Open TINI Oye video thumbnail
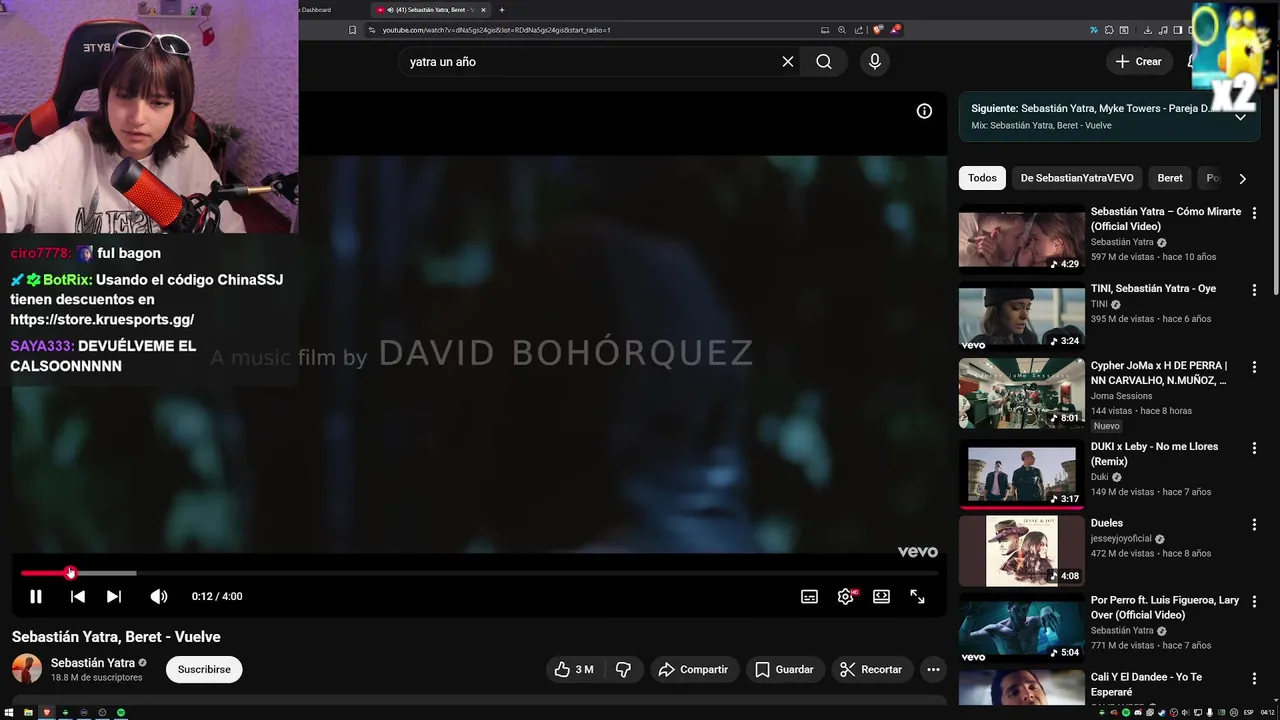 tap(1021, 316)
